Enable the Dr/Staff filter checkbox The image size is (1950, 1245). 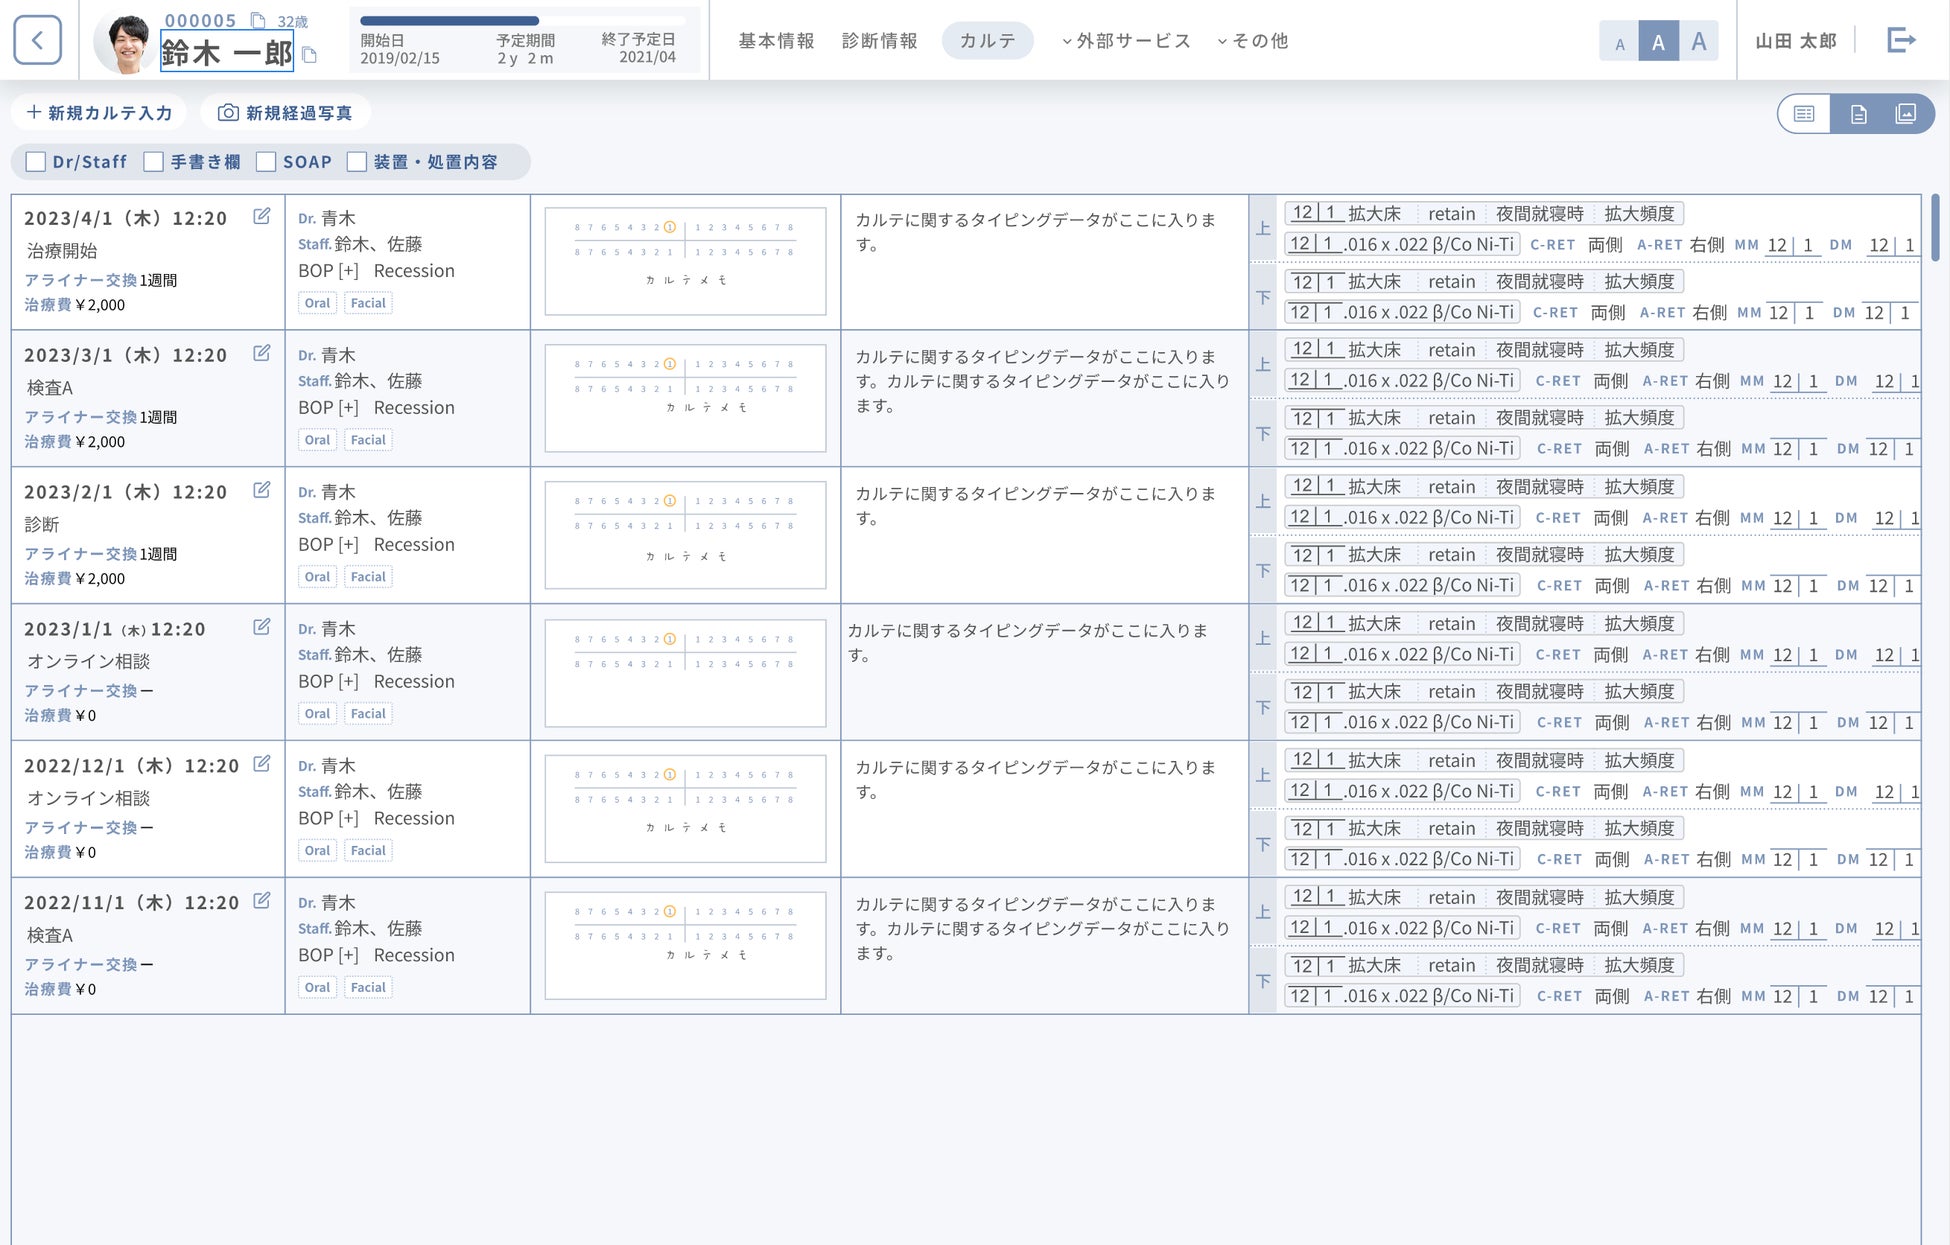click(x=36, y=162)
